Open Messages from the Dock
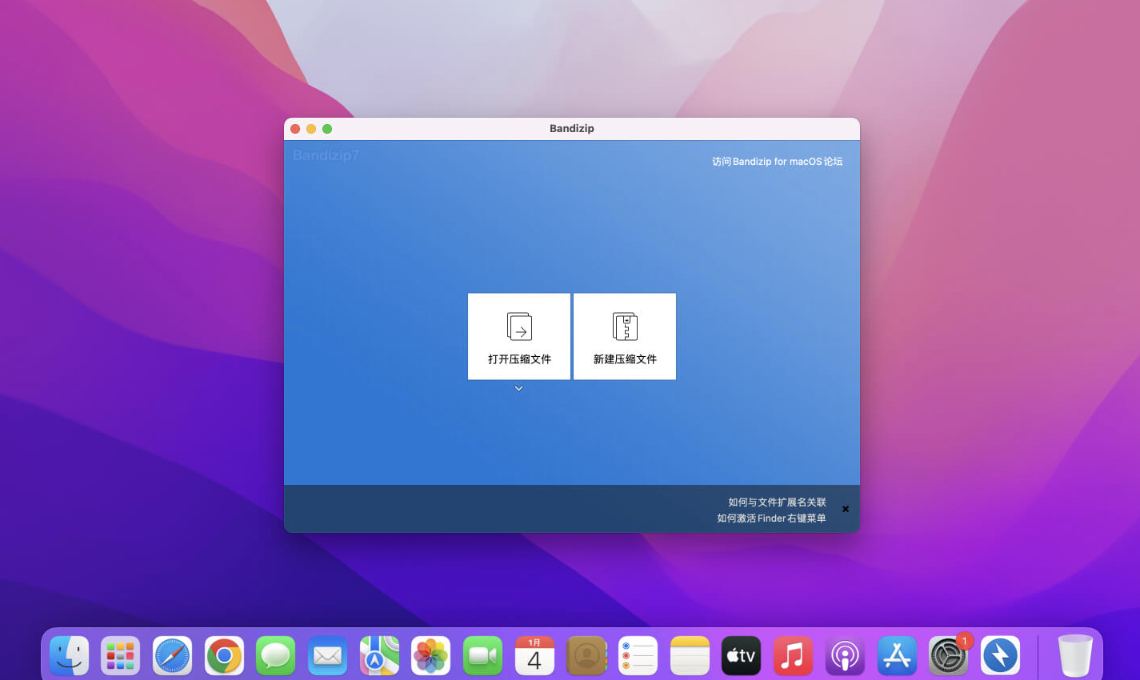1140x680 pixels. pyautogui.click(x=276, y=655)
